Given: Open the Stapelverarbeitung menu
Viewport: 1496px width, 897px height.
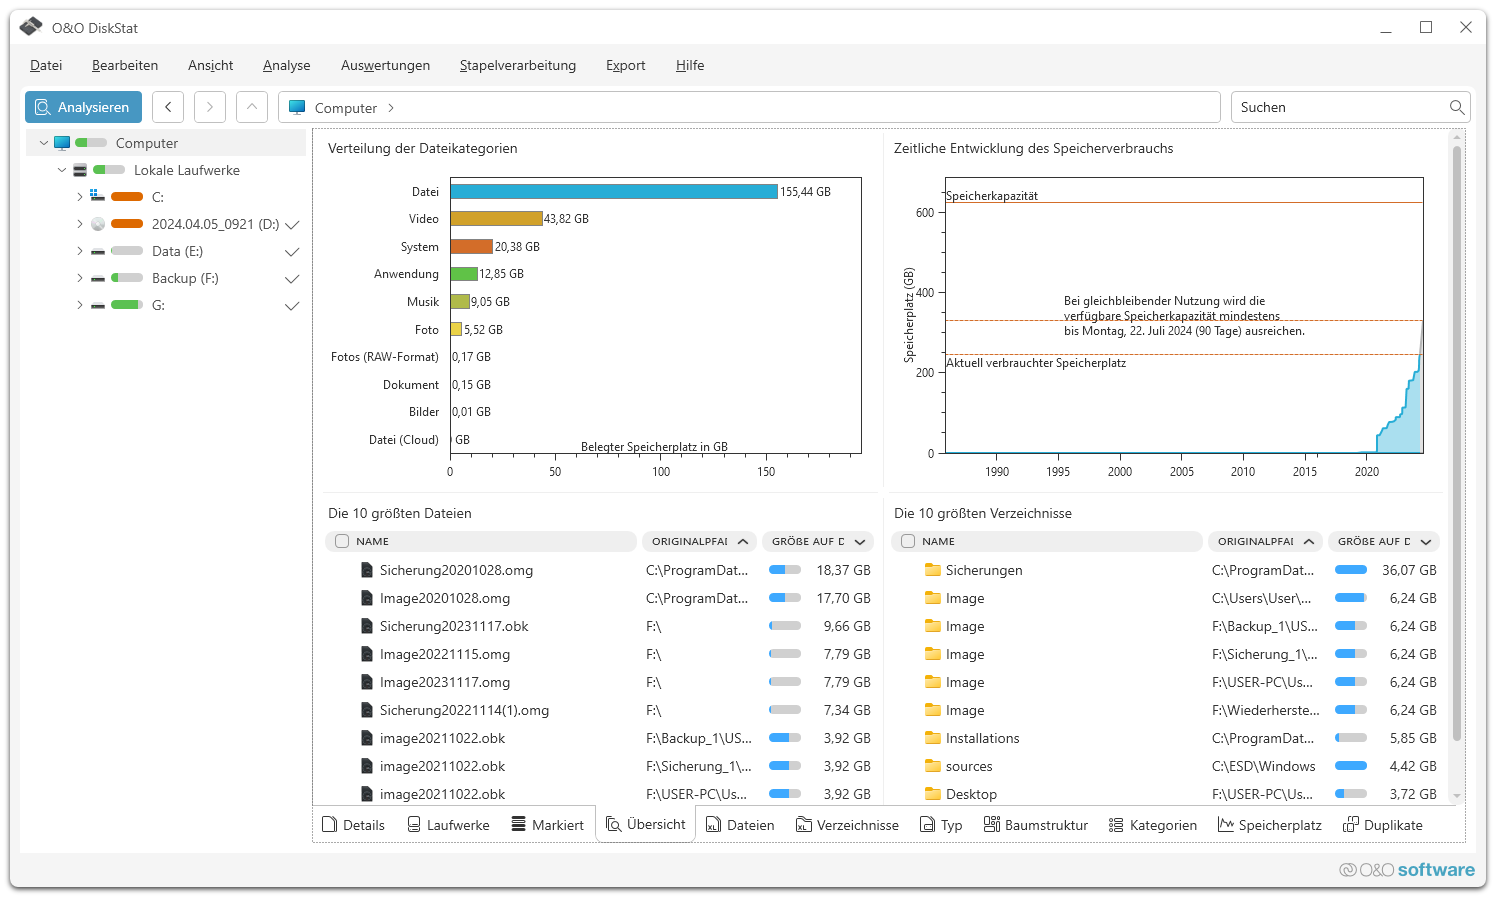Looking at the screenshot, I should pos(517,65).
